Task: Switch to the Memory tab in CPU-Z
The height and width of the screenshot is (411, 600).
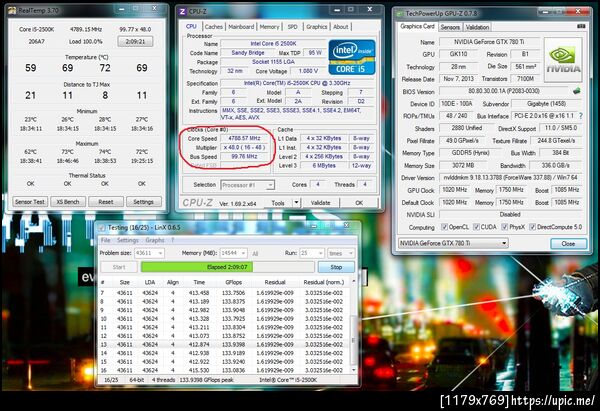Action: [x=269, y=27]
